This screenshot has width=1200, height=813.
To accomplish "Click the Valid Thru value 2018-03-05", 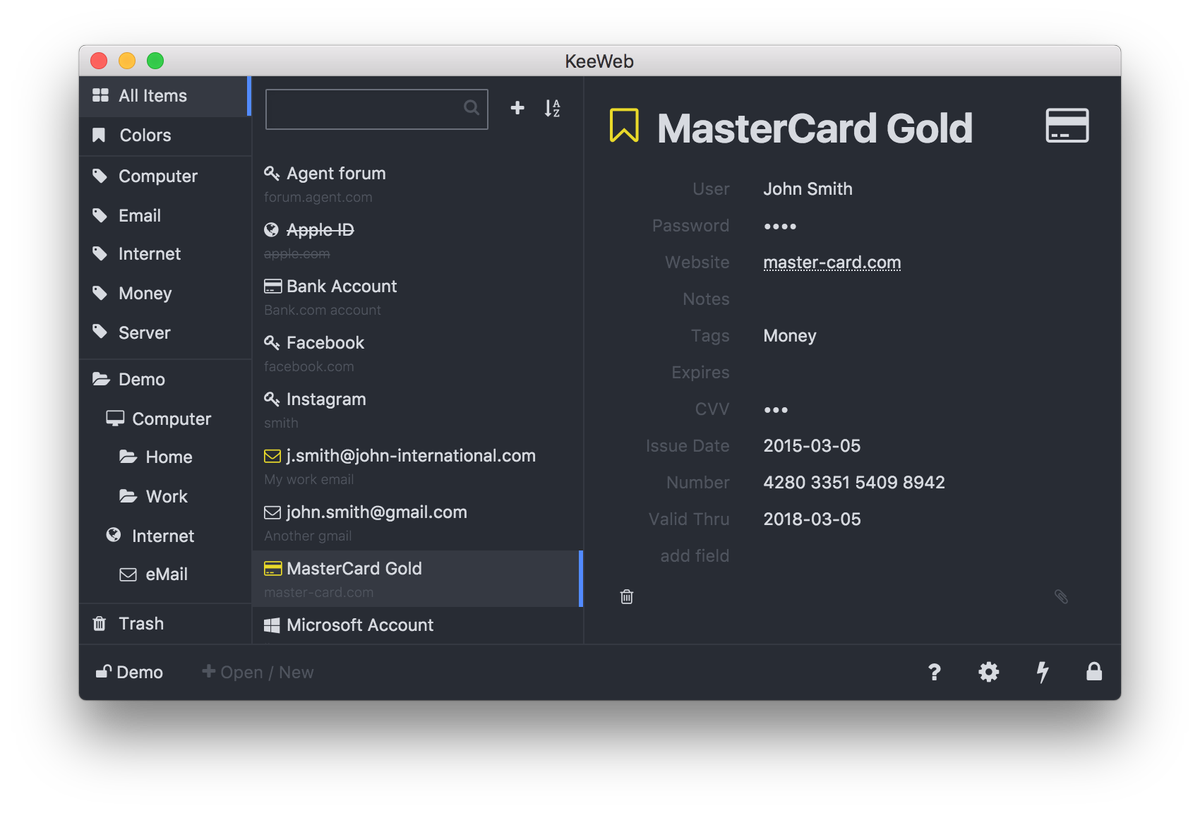I will point(812,520).
